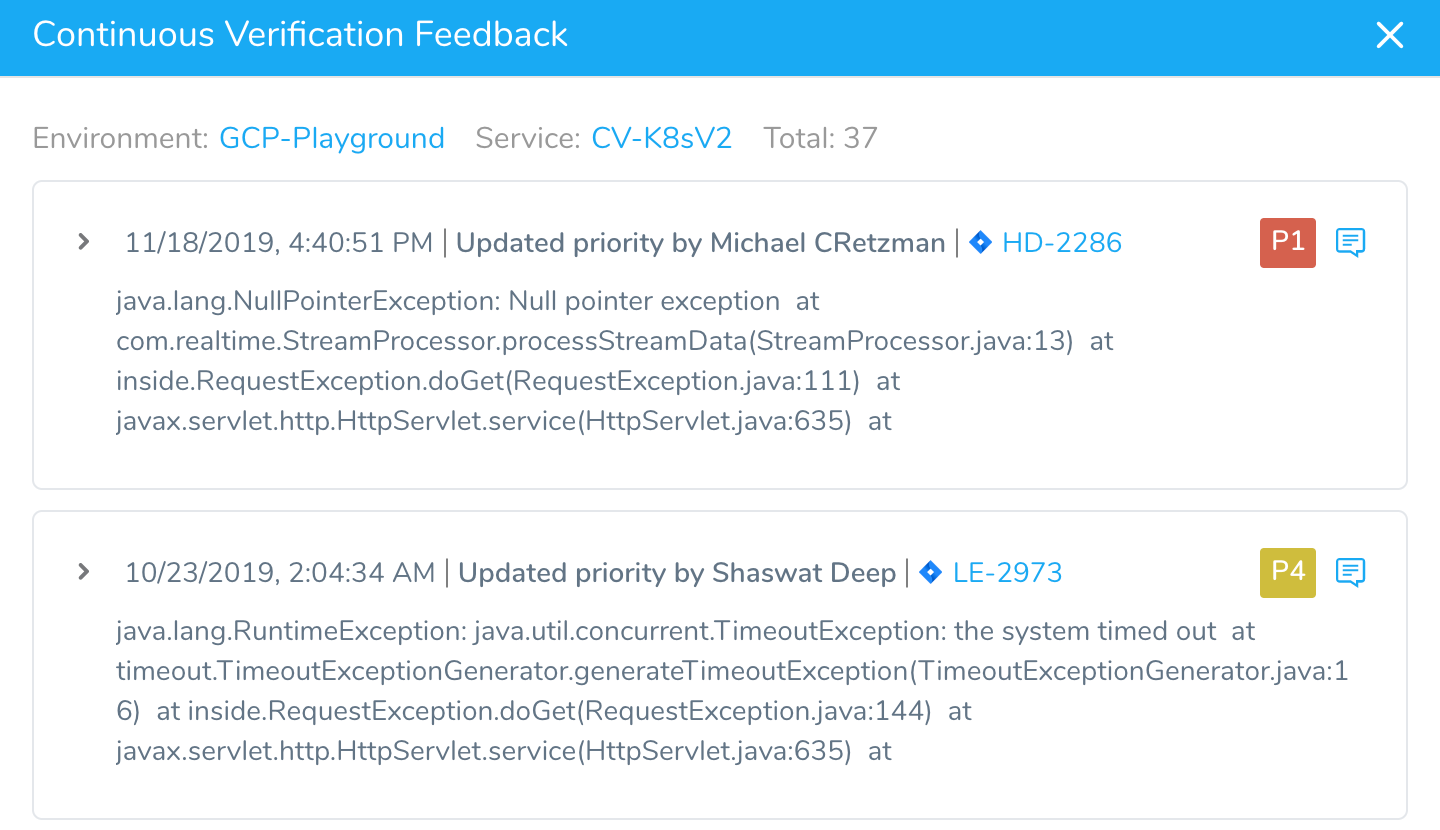1440x830 pixels.
Task: Click the red P1 priority badge
Action: [x=1288, y=242]
